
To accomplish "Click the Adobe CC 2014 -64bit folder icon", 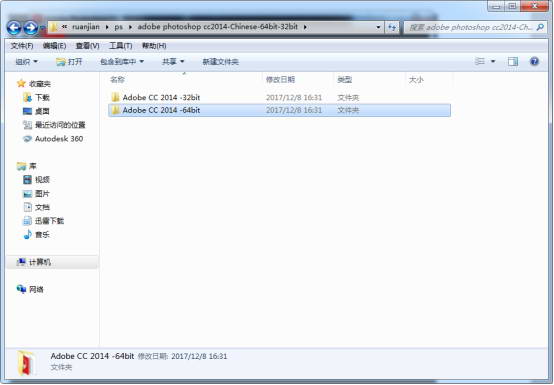I will coord(115,110).
